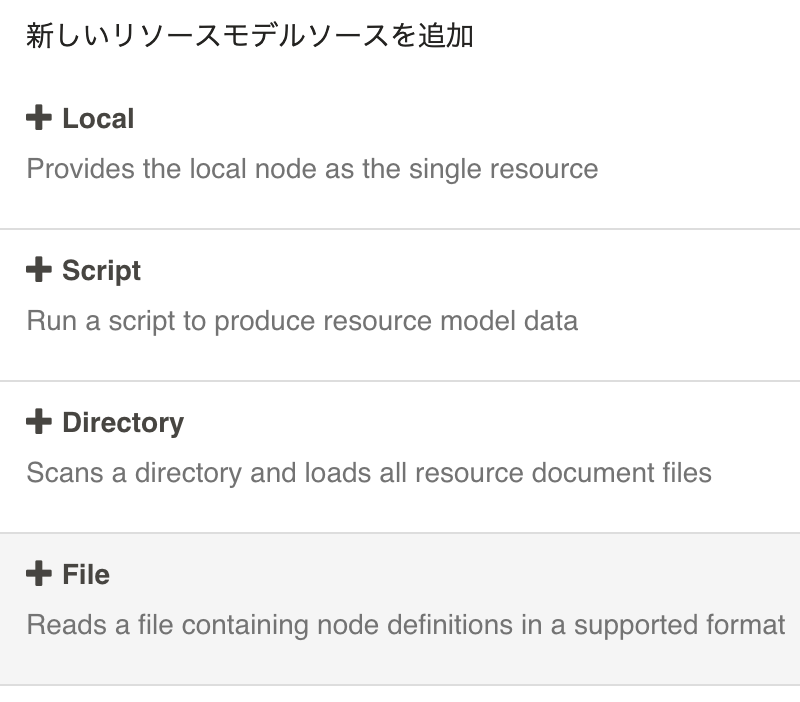Click "Run a script to produce" description
The height and width of the screenshot is (702, 800).
click(x=302, y=321)
